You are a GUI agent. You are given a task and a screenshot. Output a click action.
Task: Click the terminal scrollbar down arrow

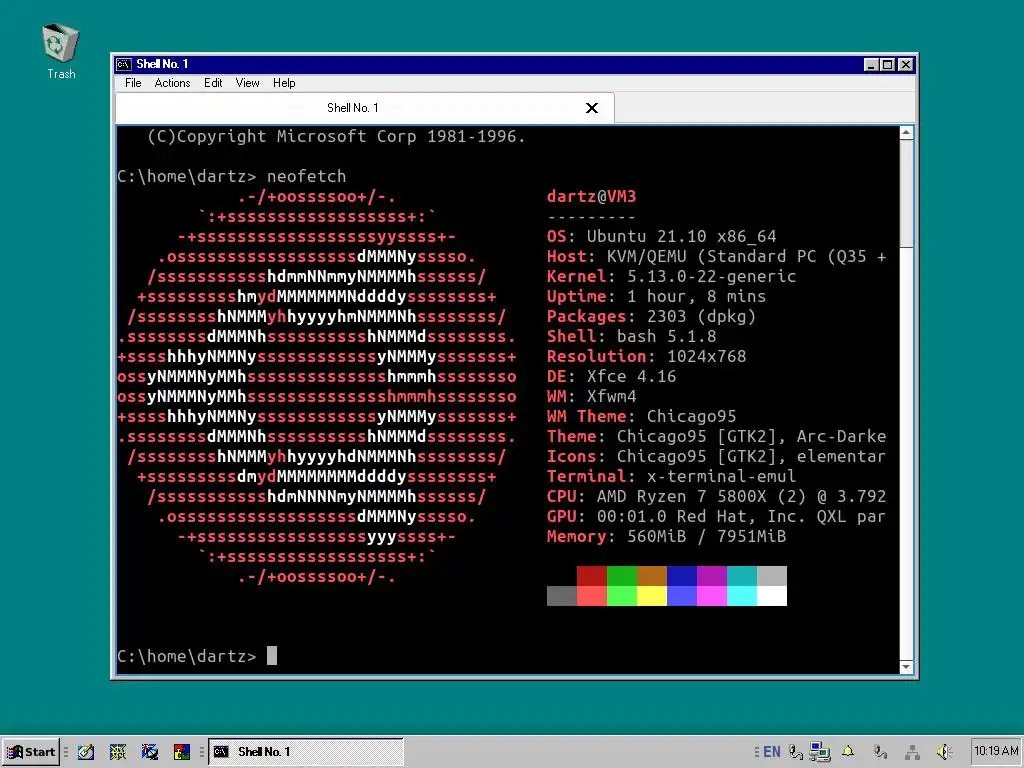coord(906,667)
